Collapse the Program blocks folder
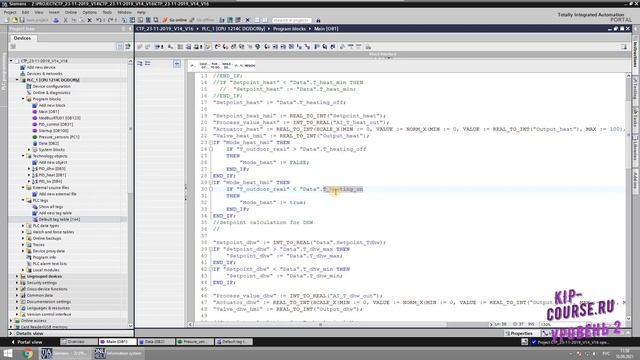Image resolution: width=640 pixels, height=360 pixels. (23, 99)
